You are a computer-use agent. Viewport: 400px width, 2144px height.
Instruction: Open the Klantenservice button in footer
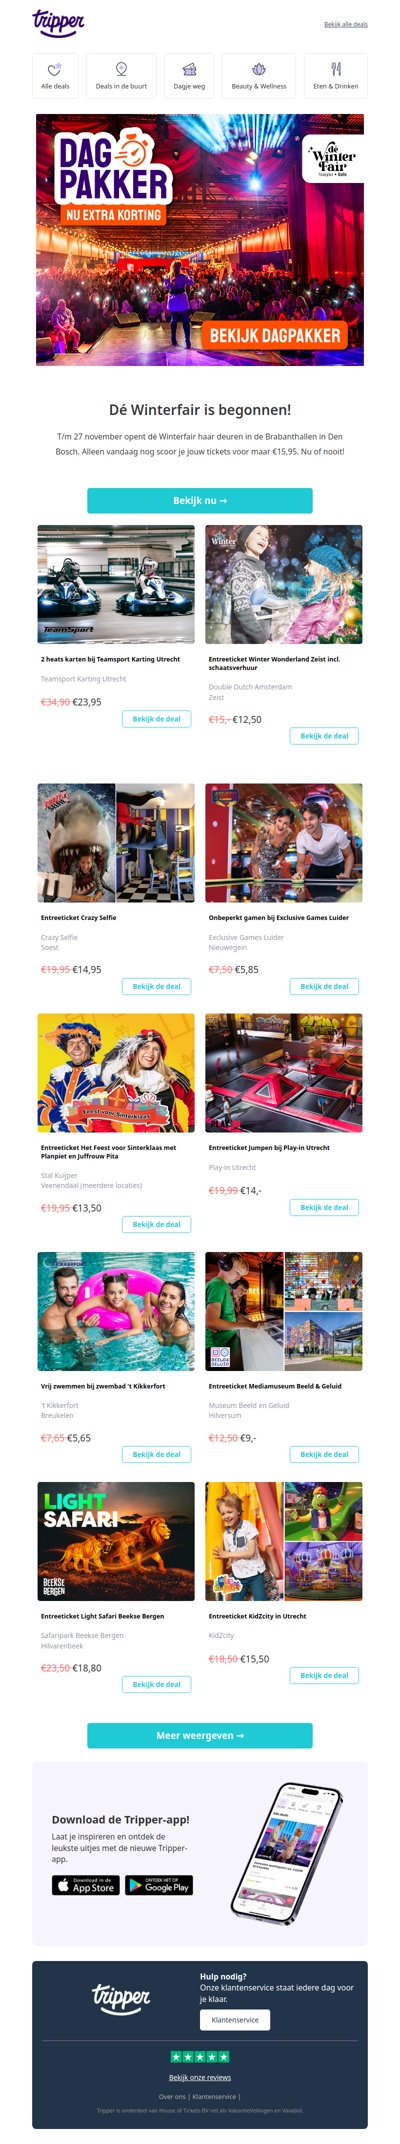click(235, 2020)
